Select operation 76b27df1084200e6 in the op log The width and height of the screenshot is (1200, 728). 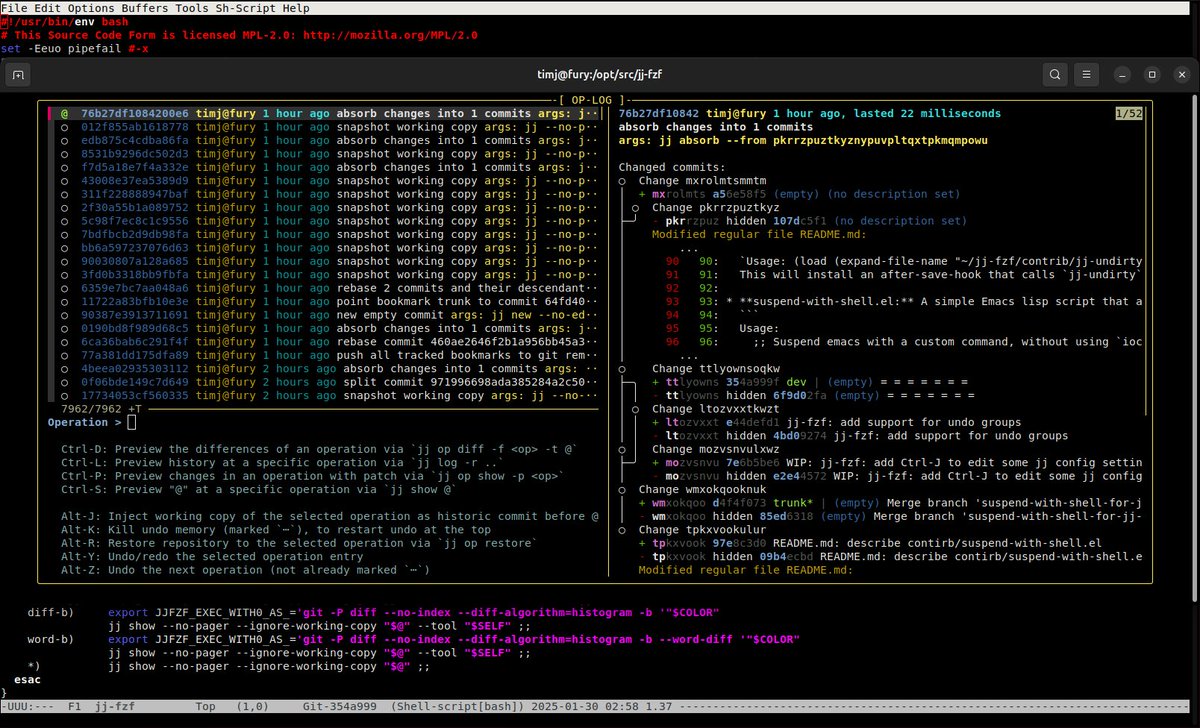click(324, 114)
